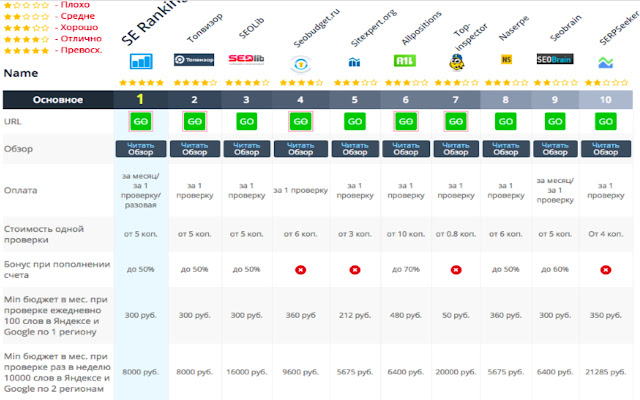The image size is (640, 400).
Task: Click the Allpositions A1L logo
Action: (404, 61)
